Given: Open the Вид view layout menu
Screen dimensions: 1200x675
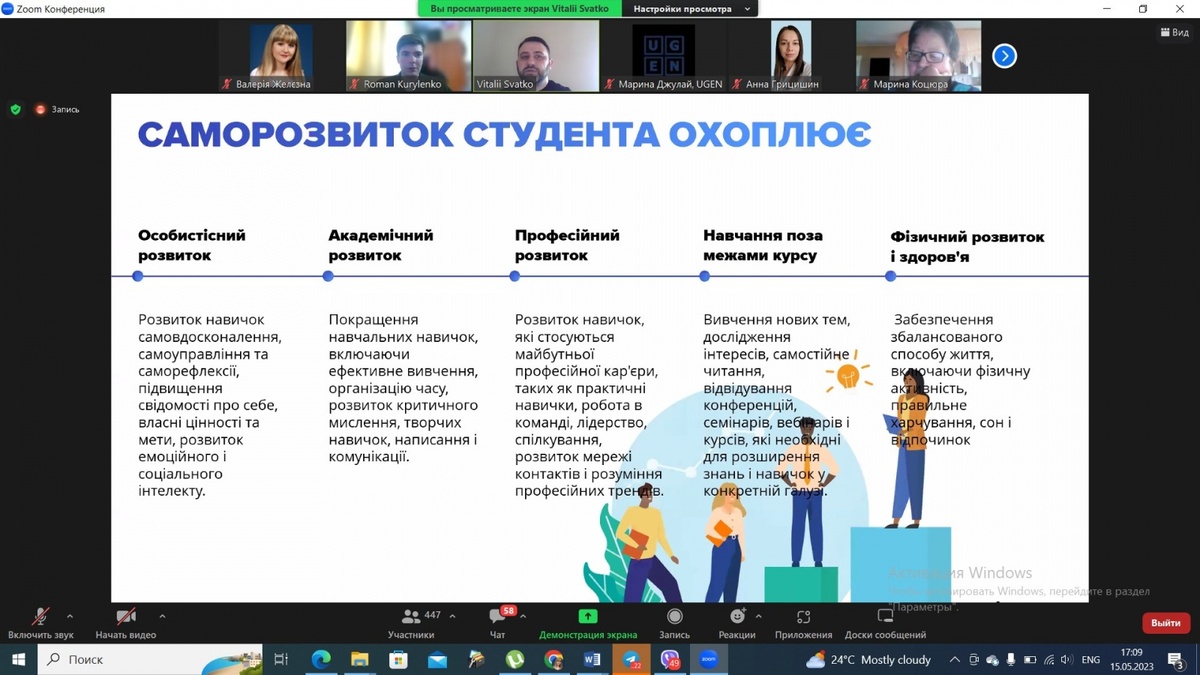Looking at the screenshot, I should [1174, 32].
